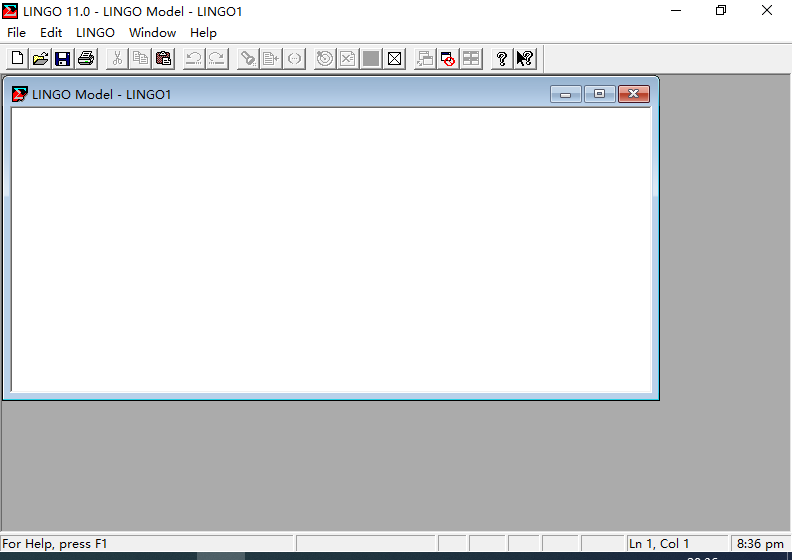
Task: Minimize the LINGO Model - LINGO1 child window
Action: [x=566, y=94]
